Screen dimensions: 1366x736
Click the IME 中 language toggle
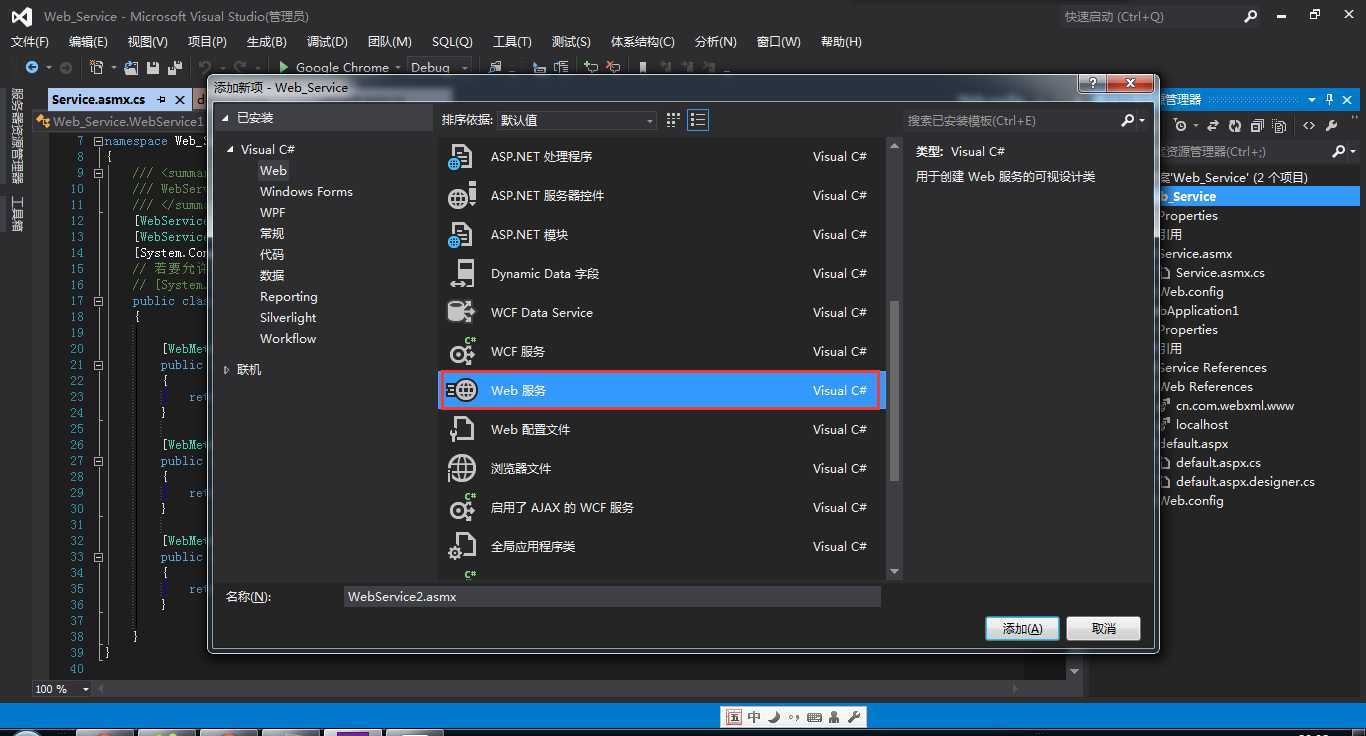coord(754,717)
